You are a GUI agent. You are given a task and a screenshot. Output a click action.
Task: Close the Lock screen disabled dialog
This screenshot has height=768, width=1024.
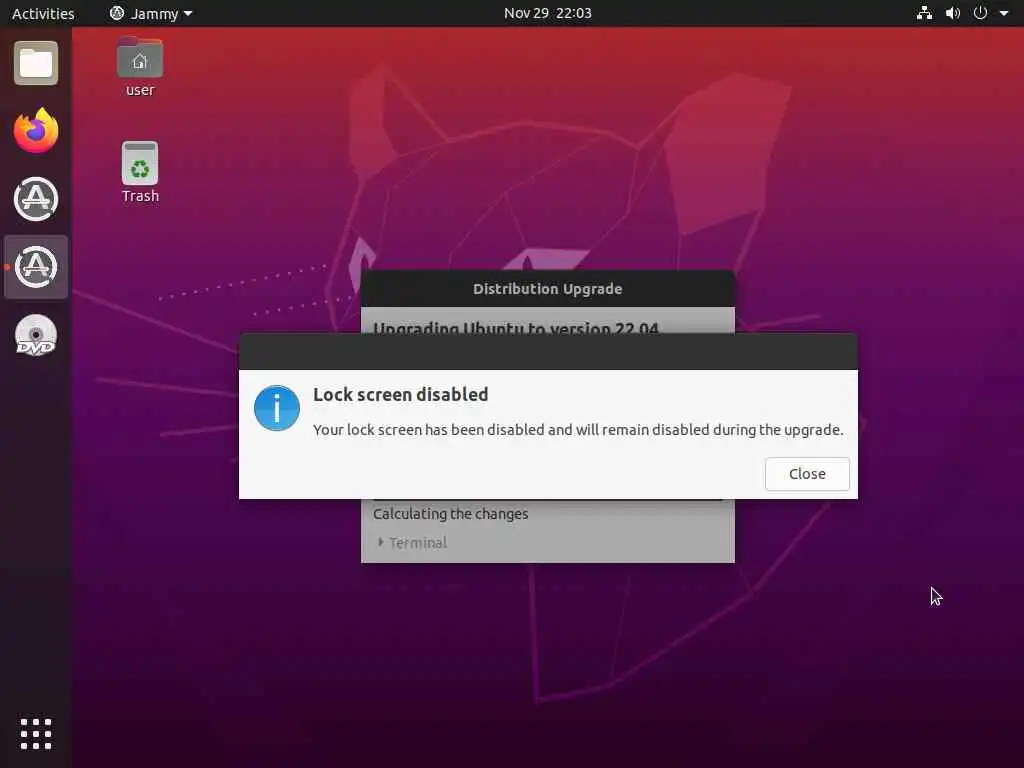point(807,474)
